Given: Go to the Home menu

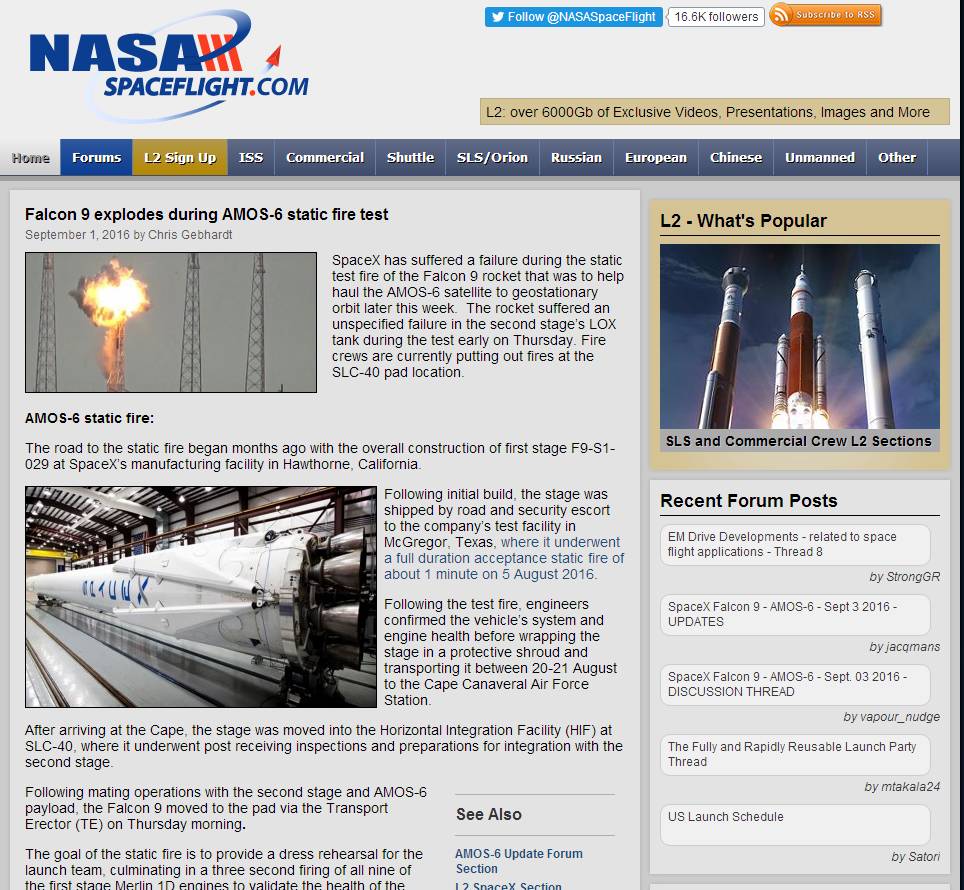Looking at the screenshot, I should pyautogui.click(x=30, y=157).
